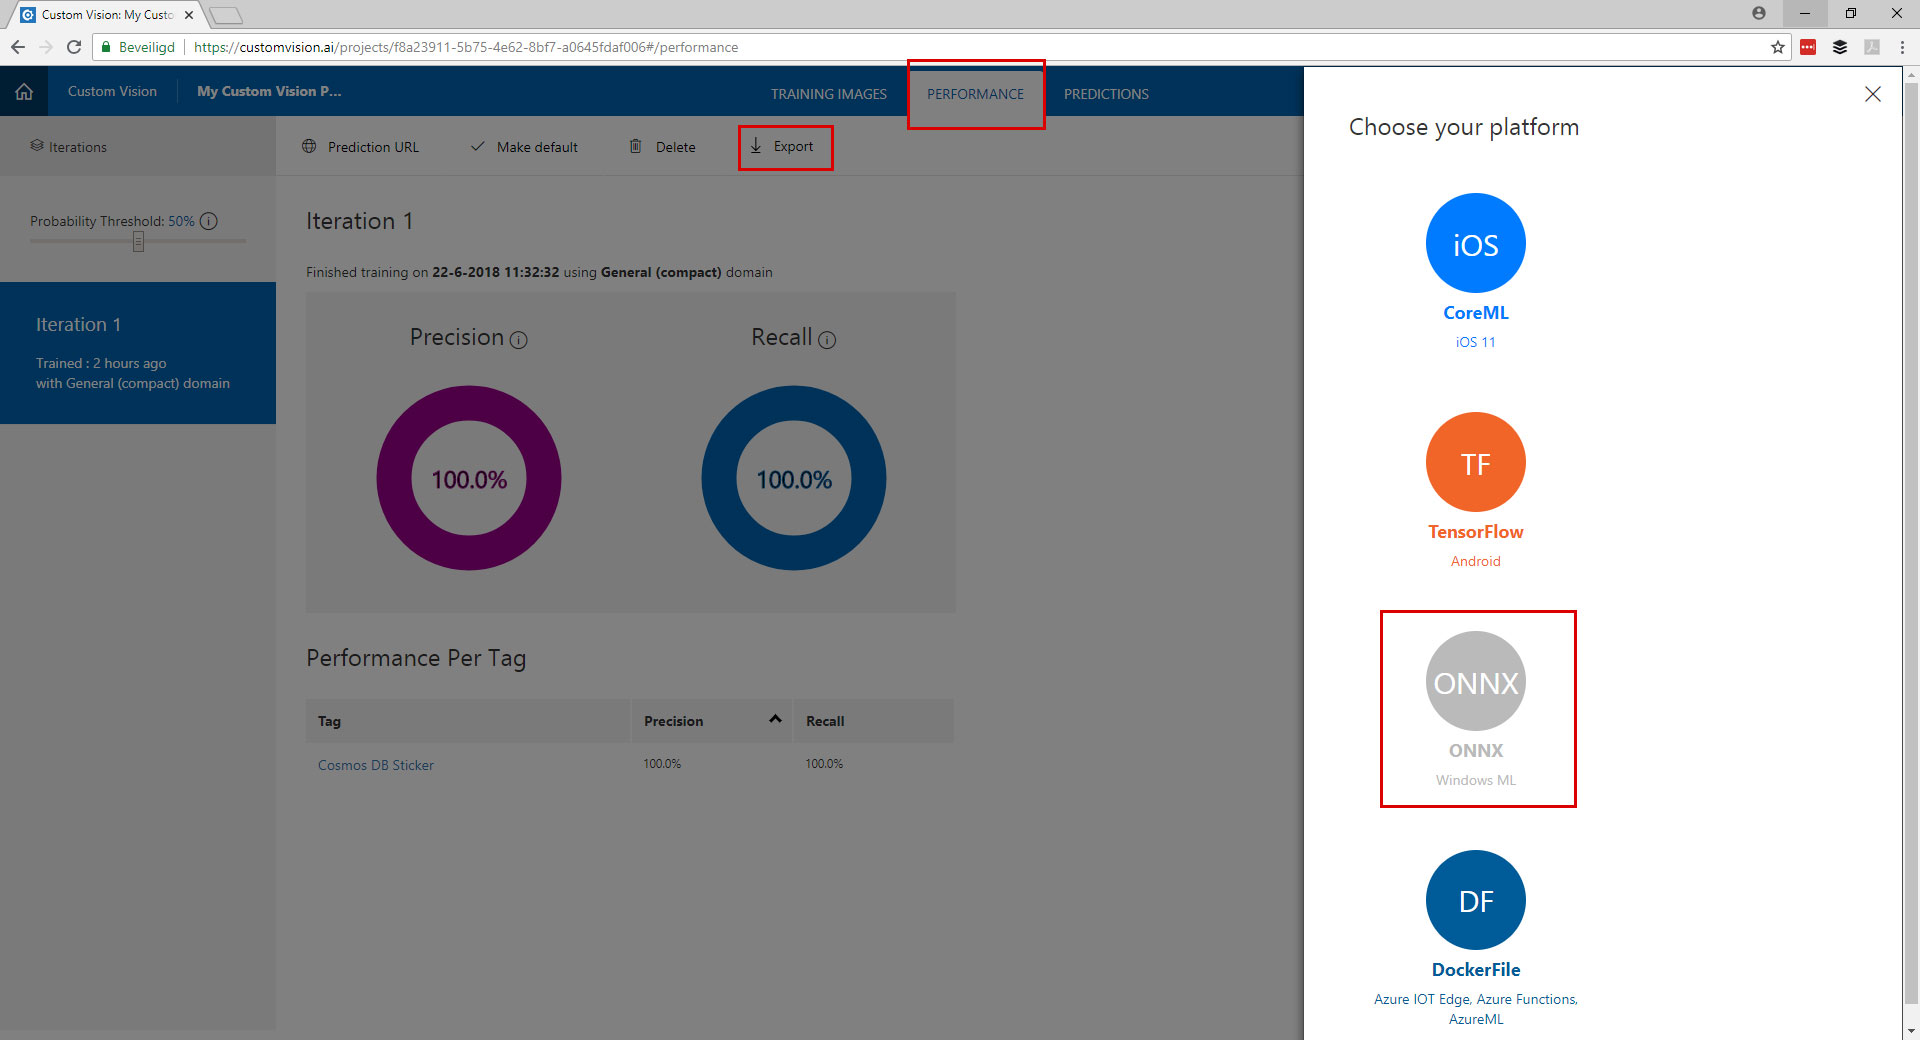The height and width of the screenshot is (1040, 1920).
Task: Open the stacked layers browser extension icon
Action: 1839,47
